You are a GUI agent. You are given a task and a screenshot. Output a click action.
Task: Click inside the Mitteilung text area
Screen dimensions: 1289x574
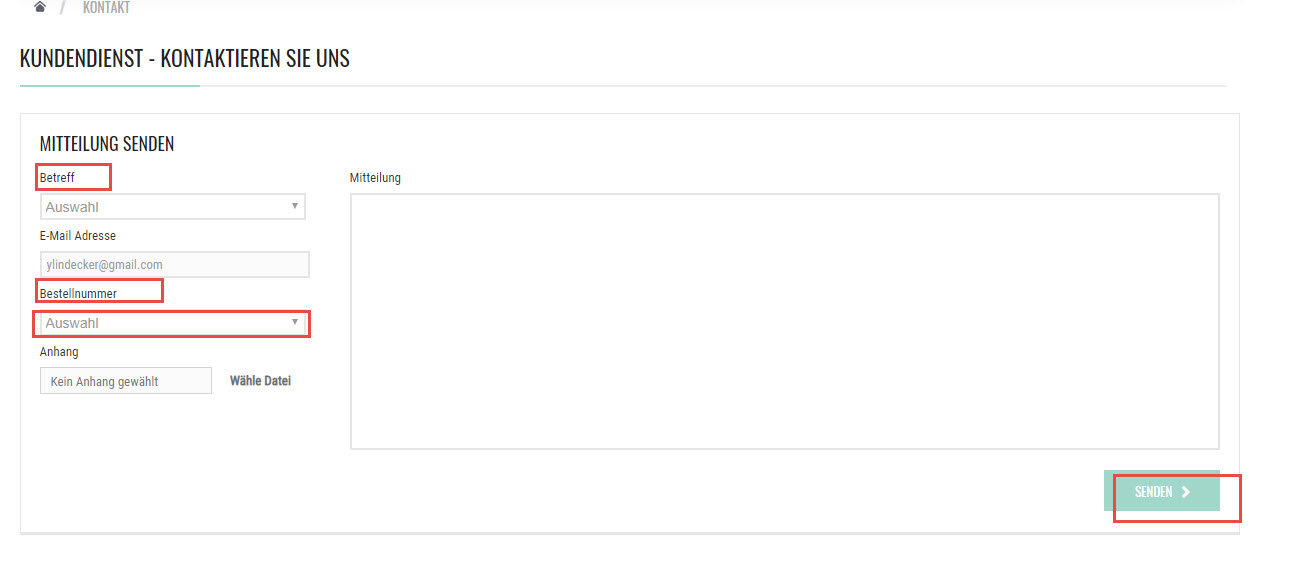click(x=784, y=321)
